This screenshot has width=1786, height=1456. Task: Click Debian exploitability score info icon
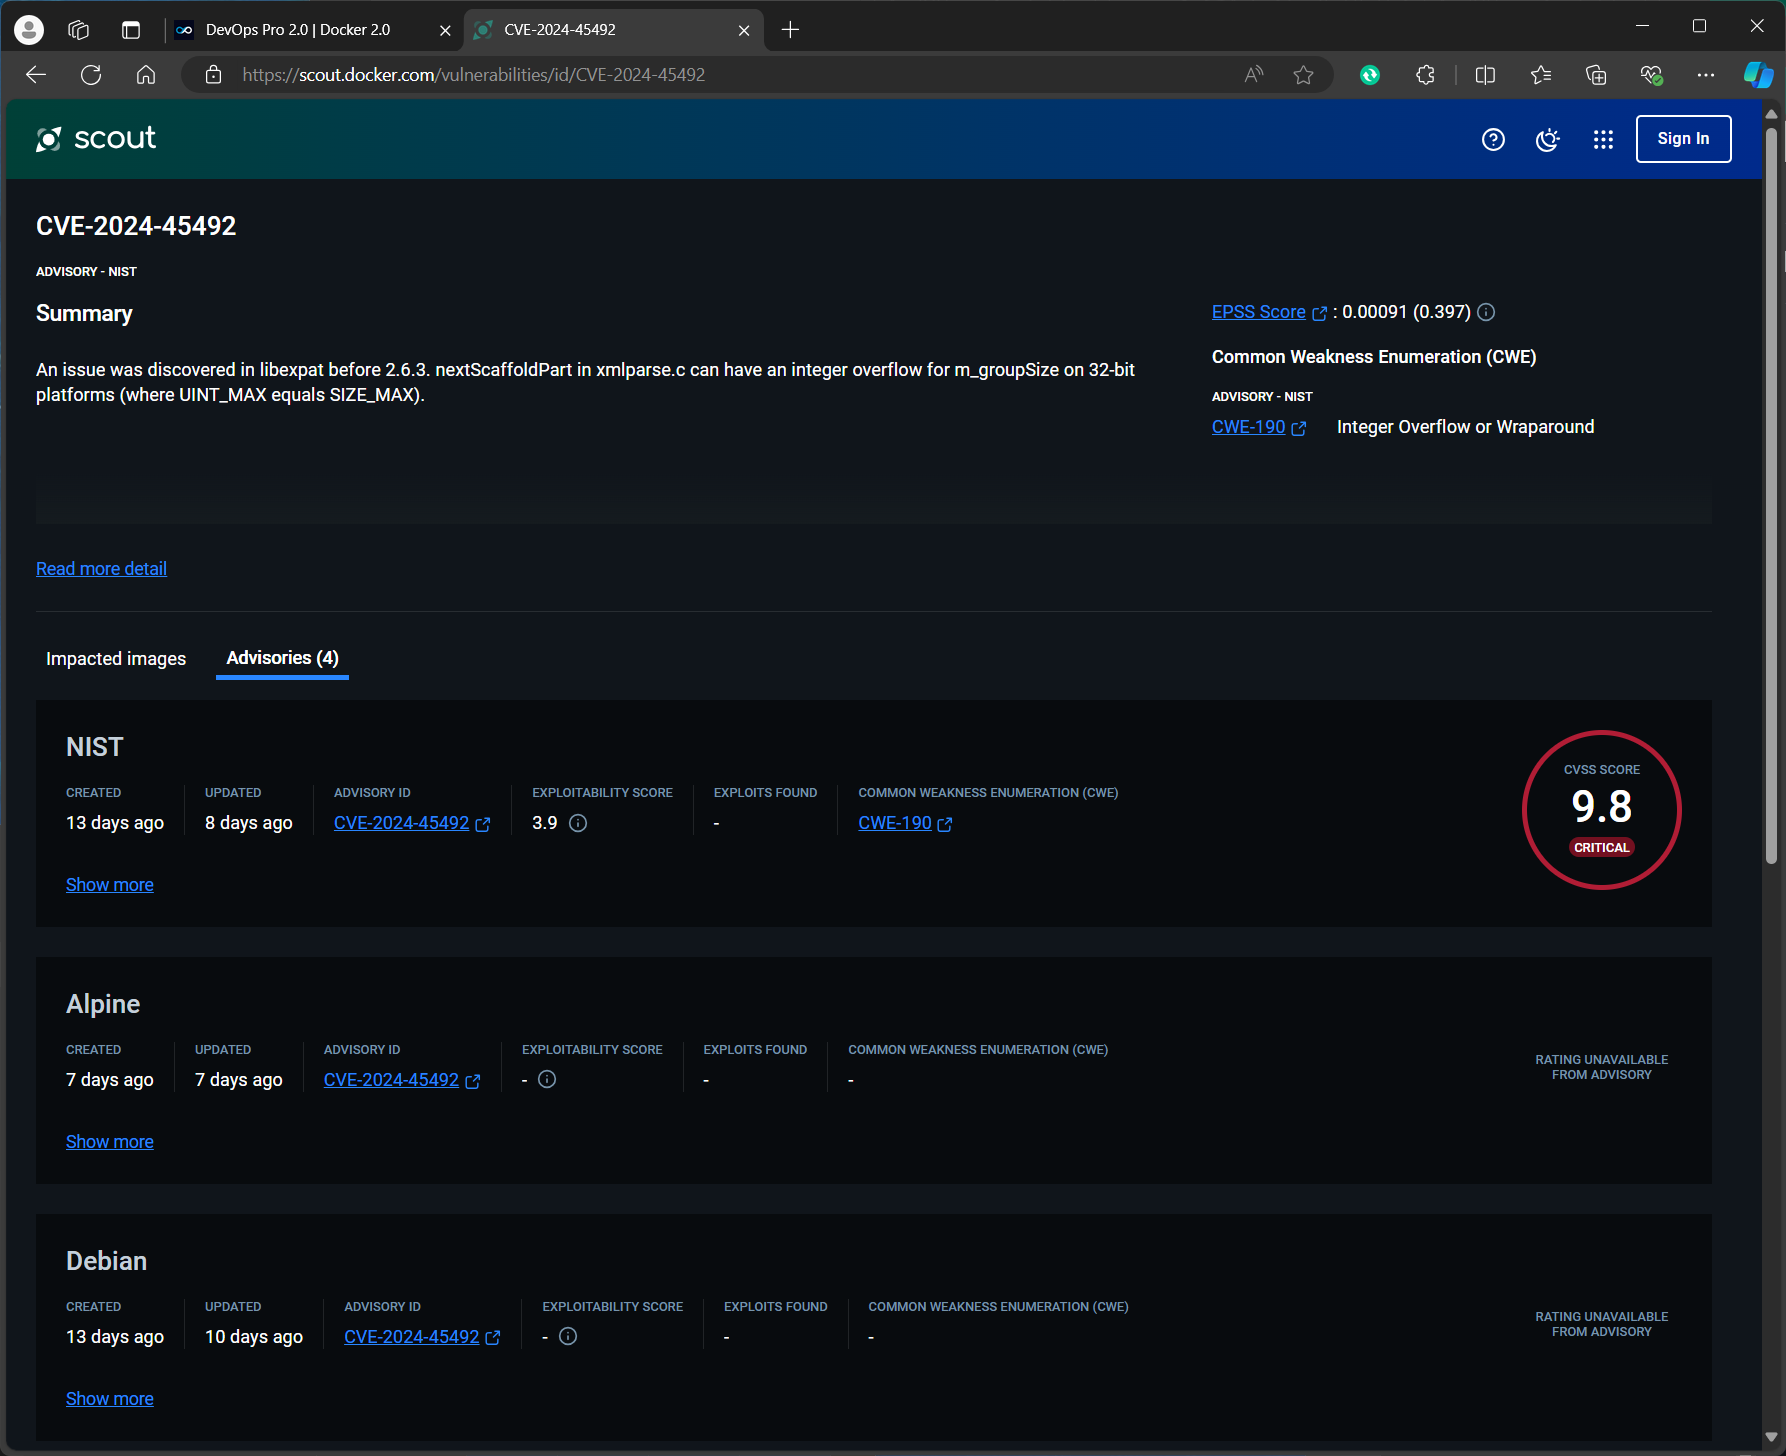coord(568,1336)
